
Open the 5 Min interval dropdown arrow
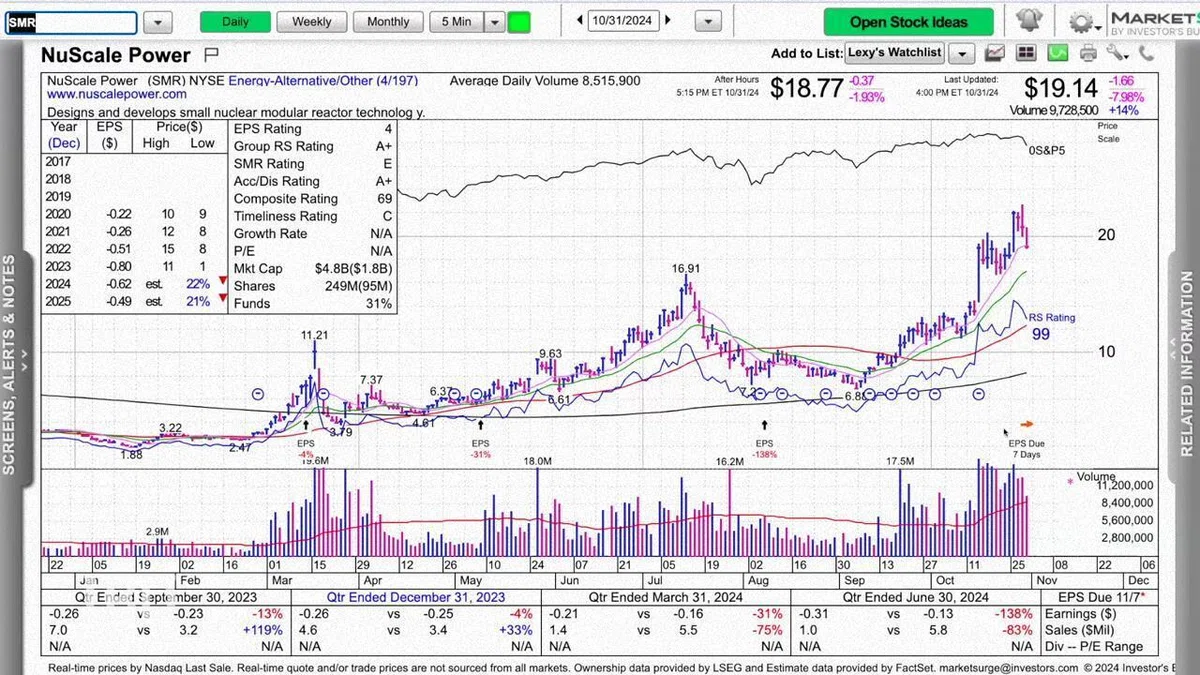click(494, 21)
